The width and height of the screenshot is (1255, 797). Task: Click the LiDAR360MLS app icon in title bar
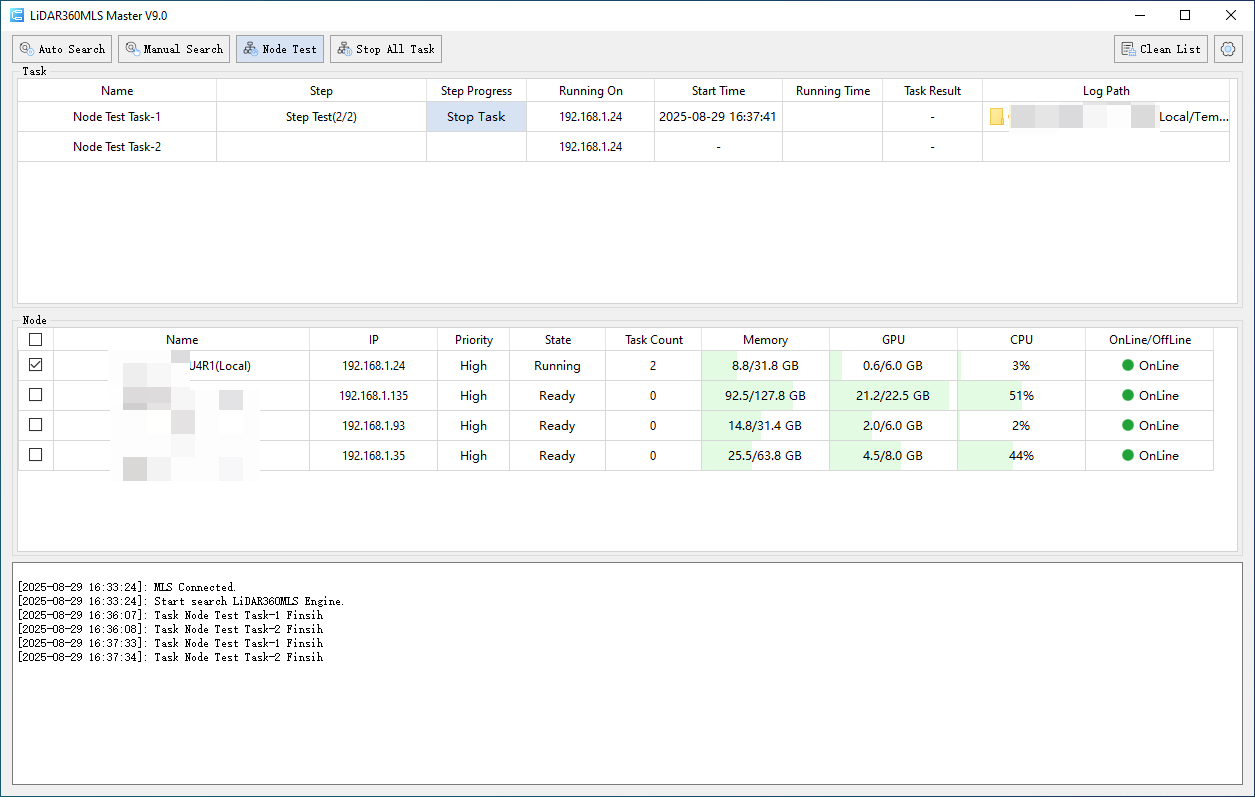point(17,15)
